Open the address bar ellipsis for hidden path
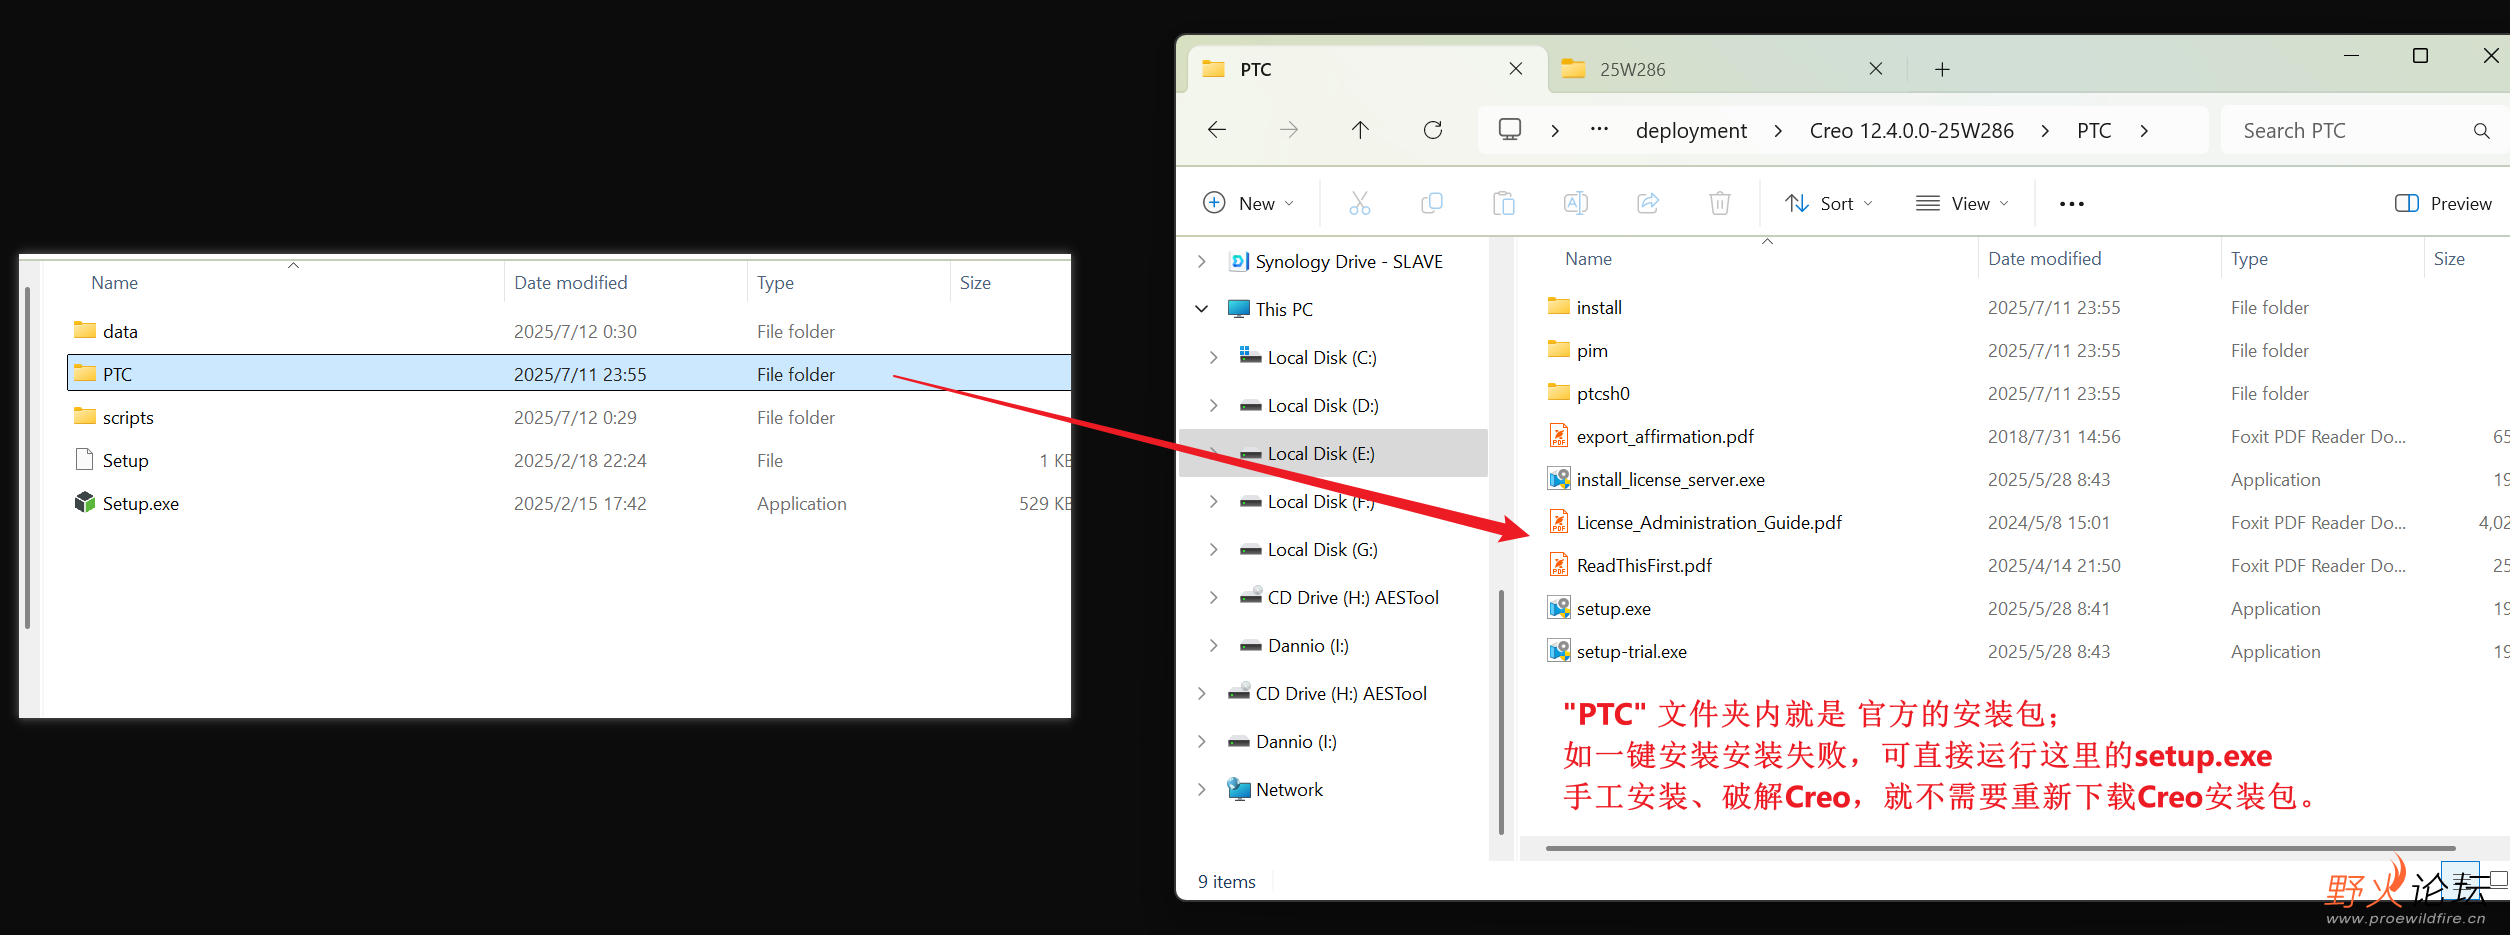This screenshot has width=2510, height=935. coord(1599,129)
